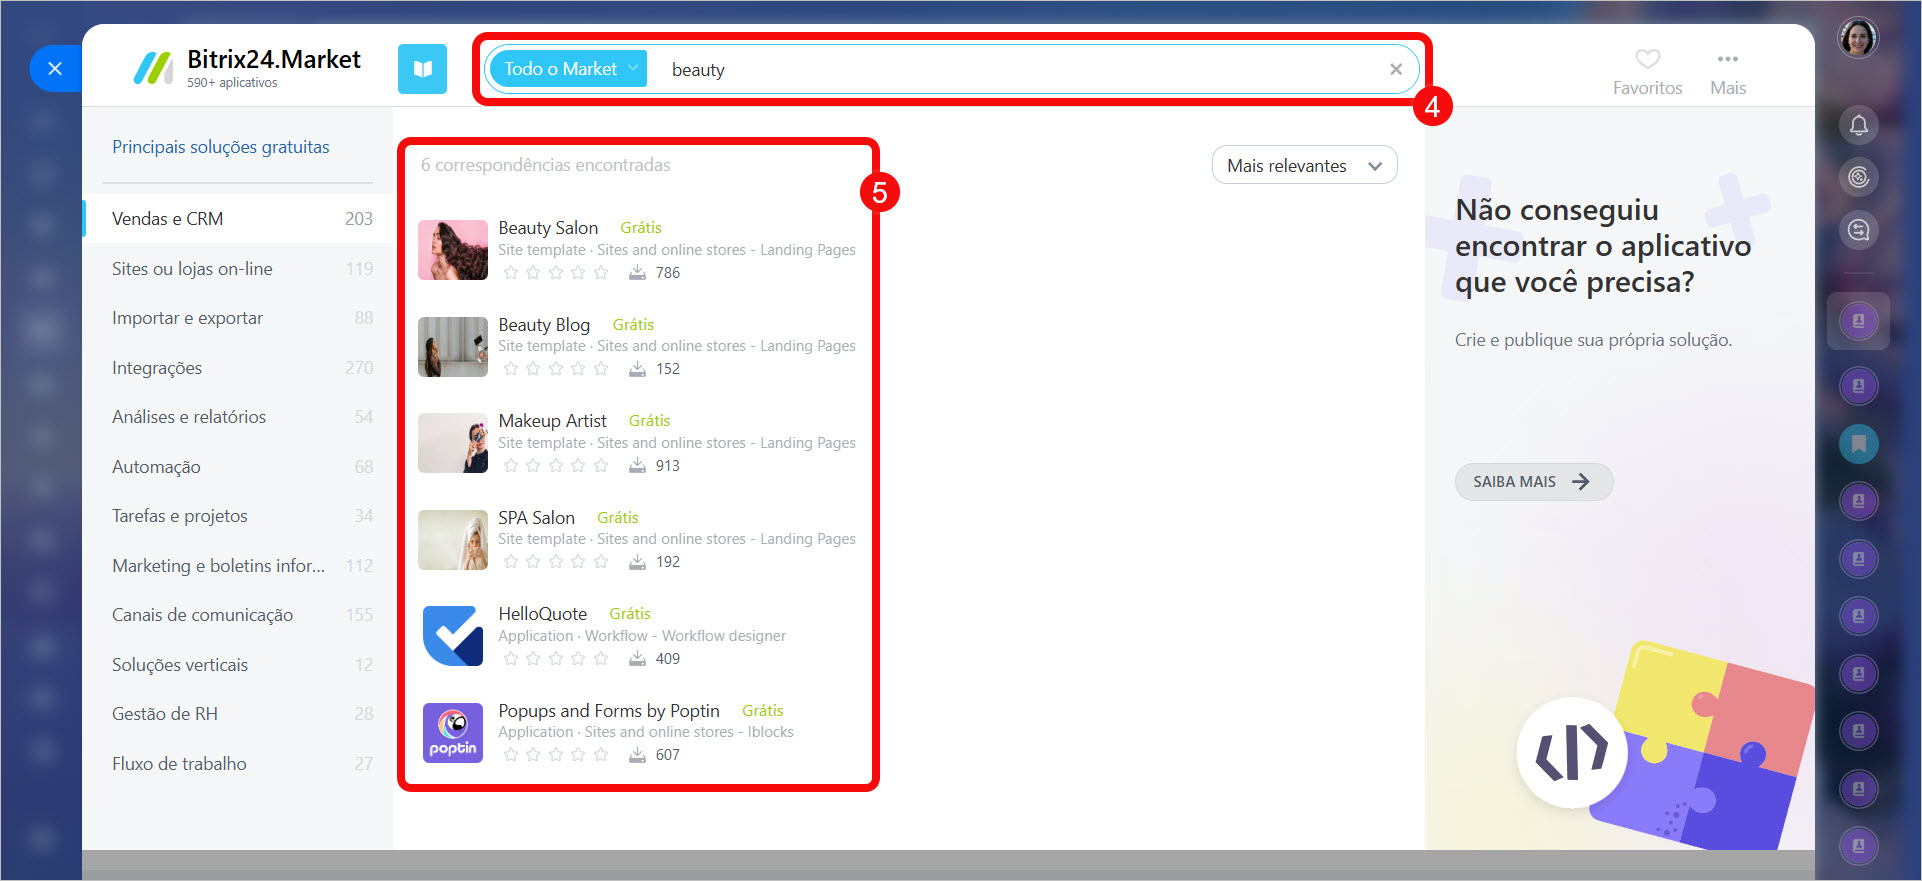This screenshot has height=881, width=1922.
Task: Open the Todo o Market dropdown
Action: click(x=569, y=69)
